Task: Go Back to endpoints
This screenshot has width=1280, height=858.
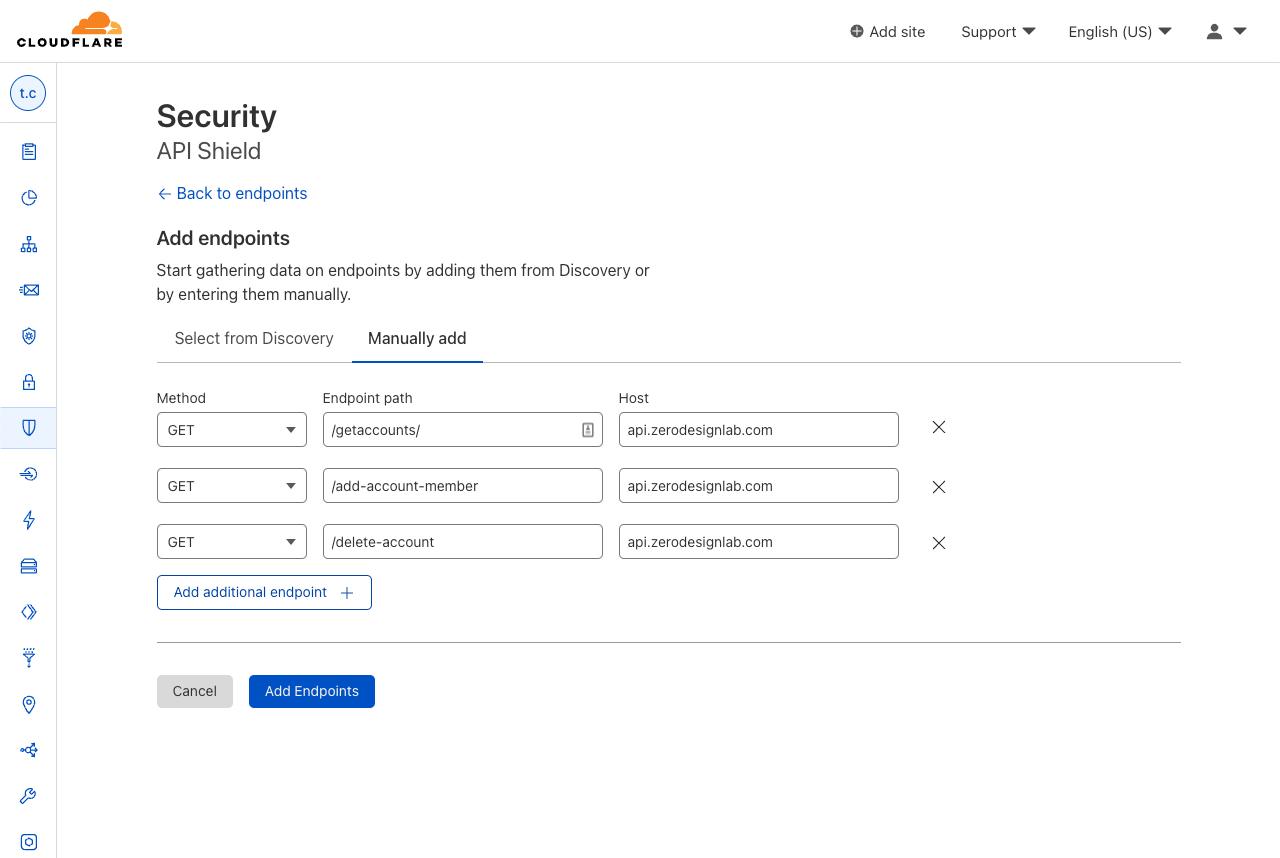Action: click(x=232, y=194)
